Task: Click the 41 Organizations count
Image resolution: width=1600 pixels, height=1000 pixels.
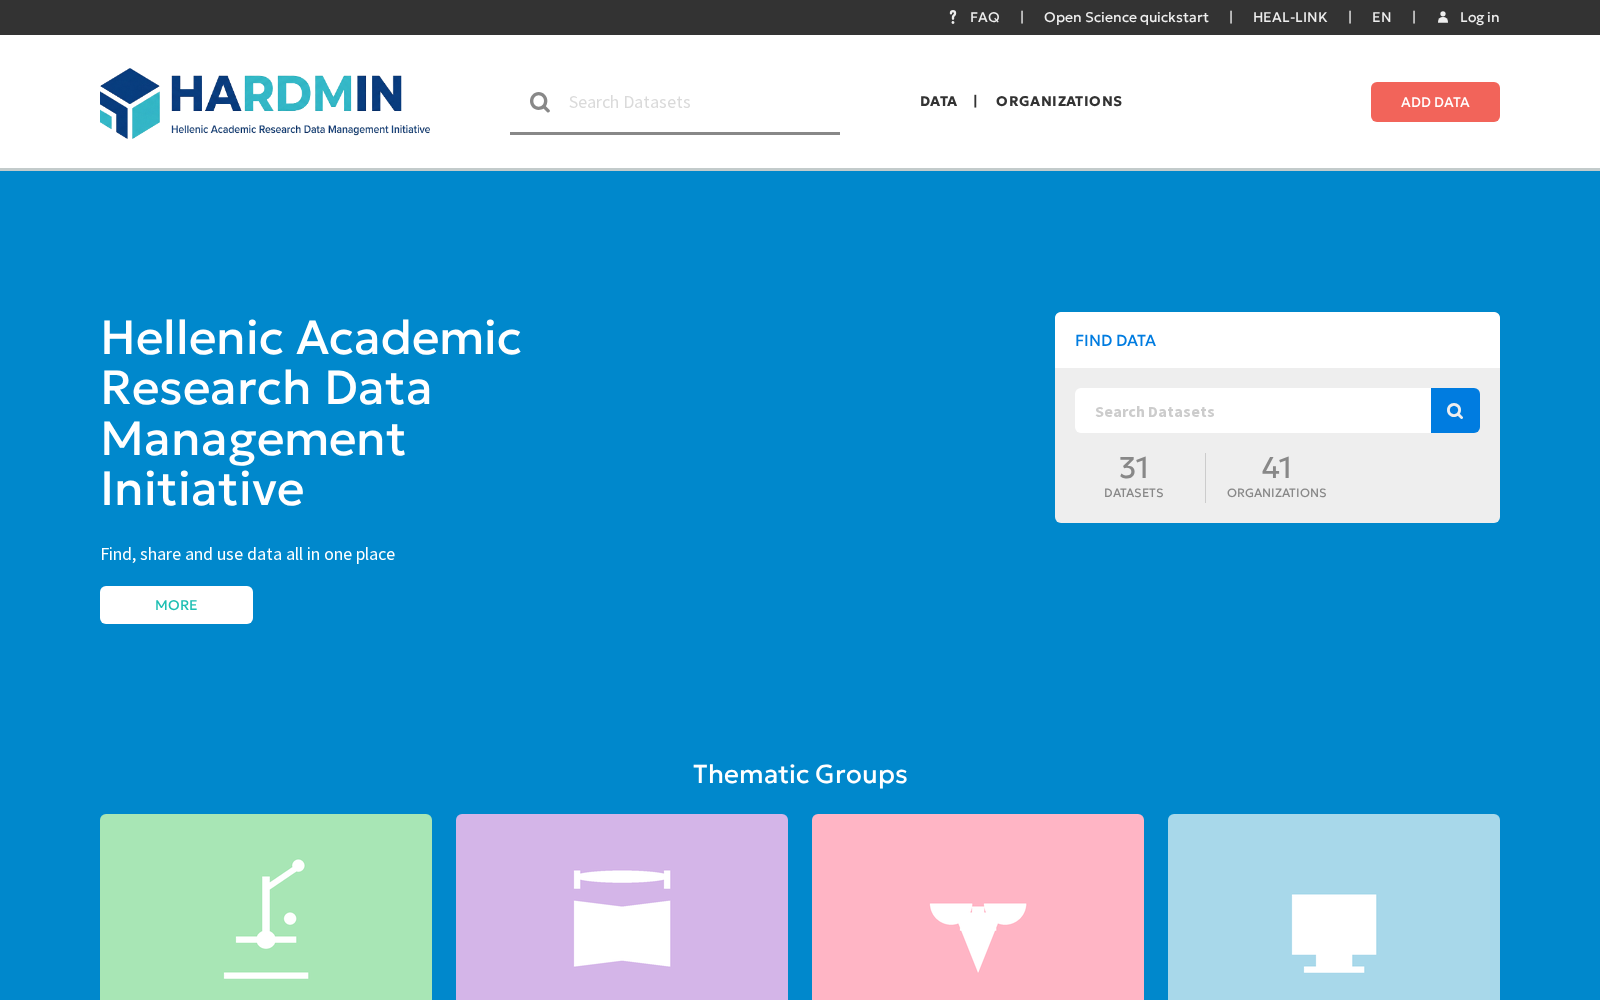Action: point(1277,477)
